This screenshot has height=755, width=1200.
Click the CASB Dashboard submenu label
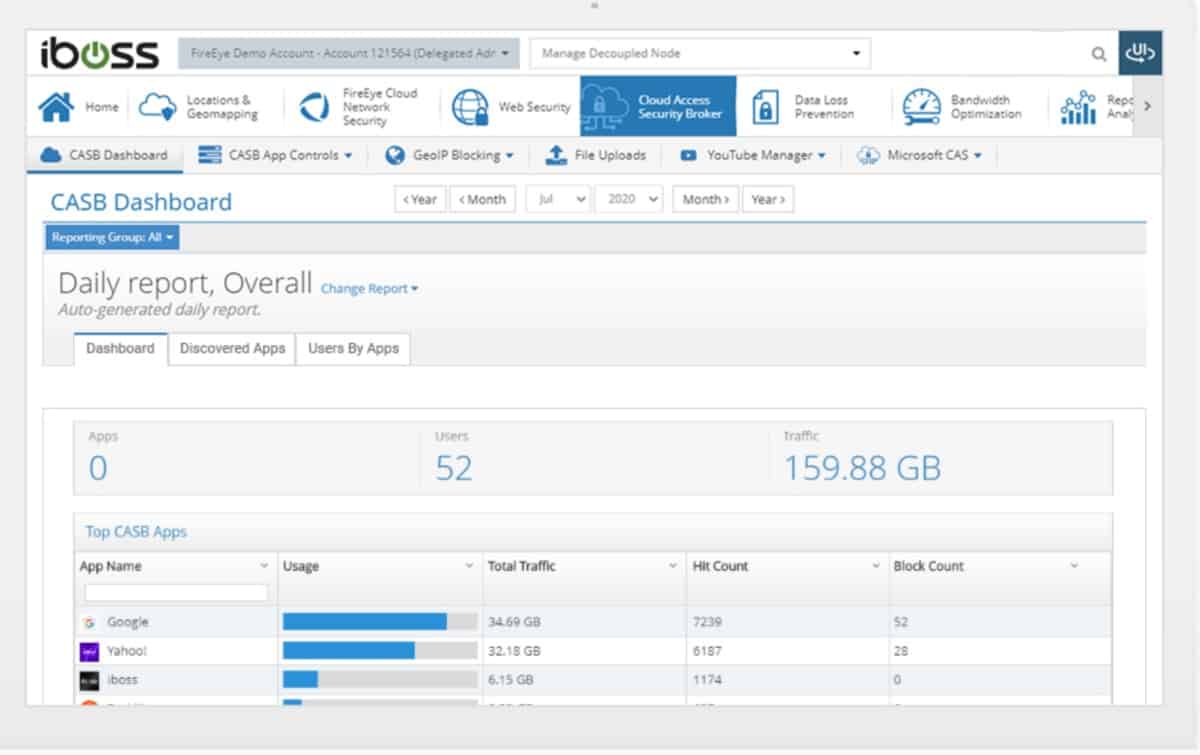[118, 156]
